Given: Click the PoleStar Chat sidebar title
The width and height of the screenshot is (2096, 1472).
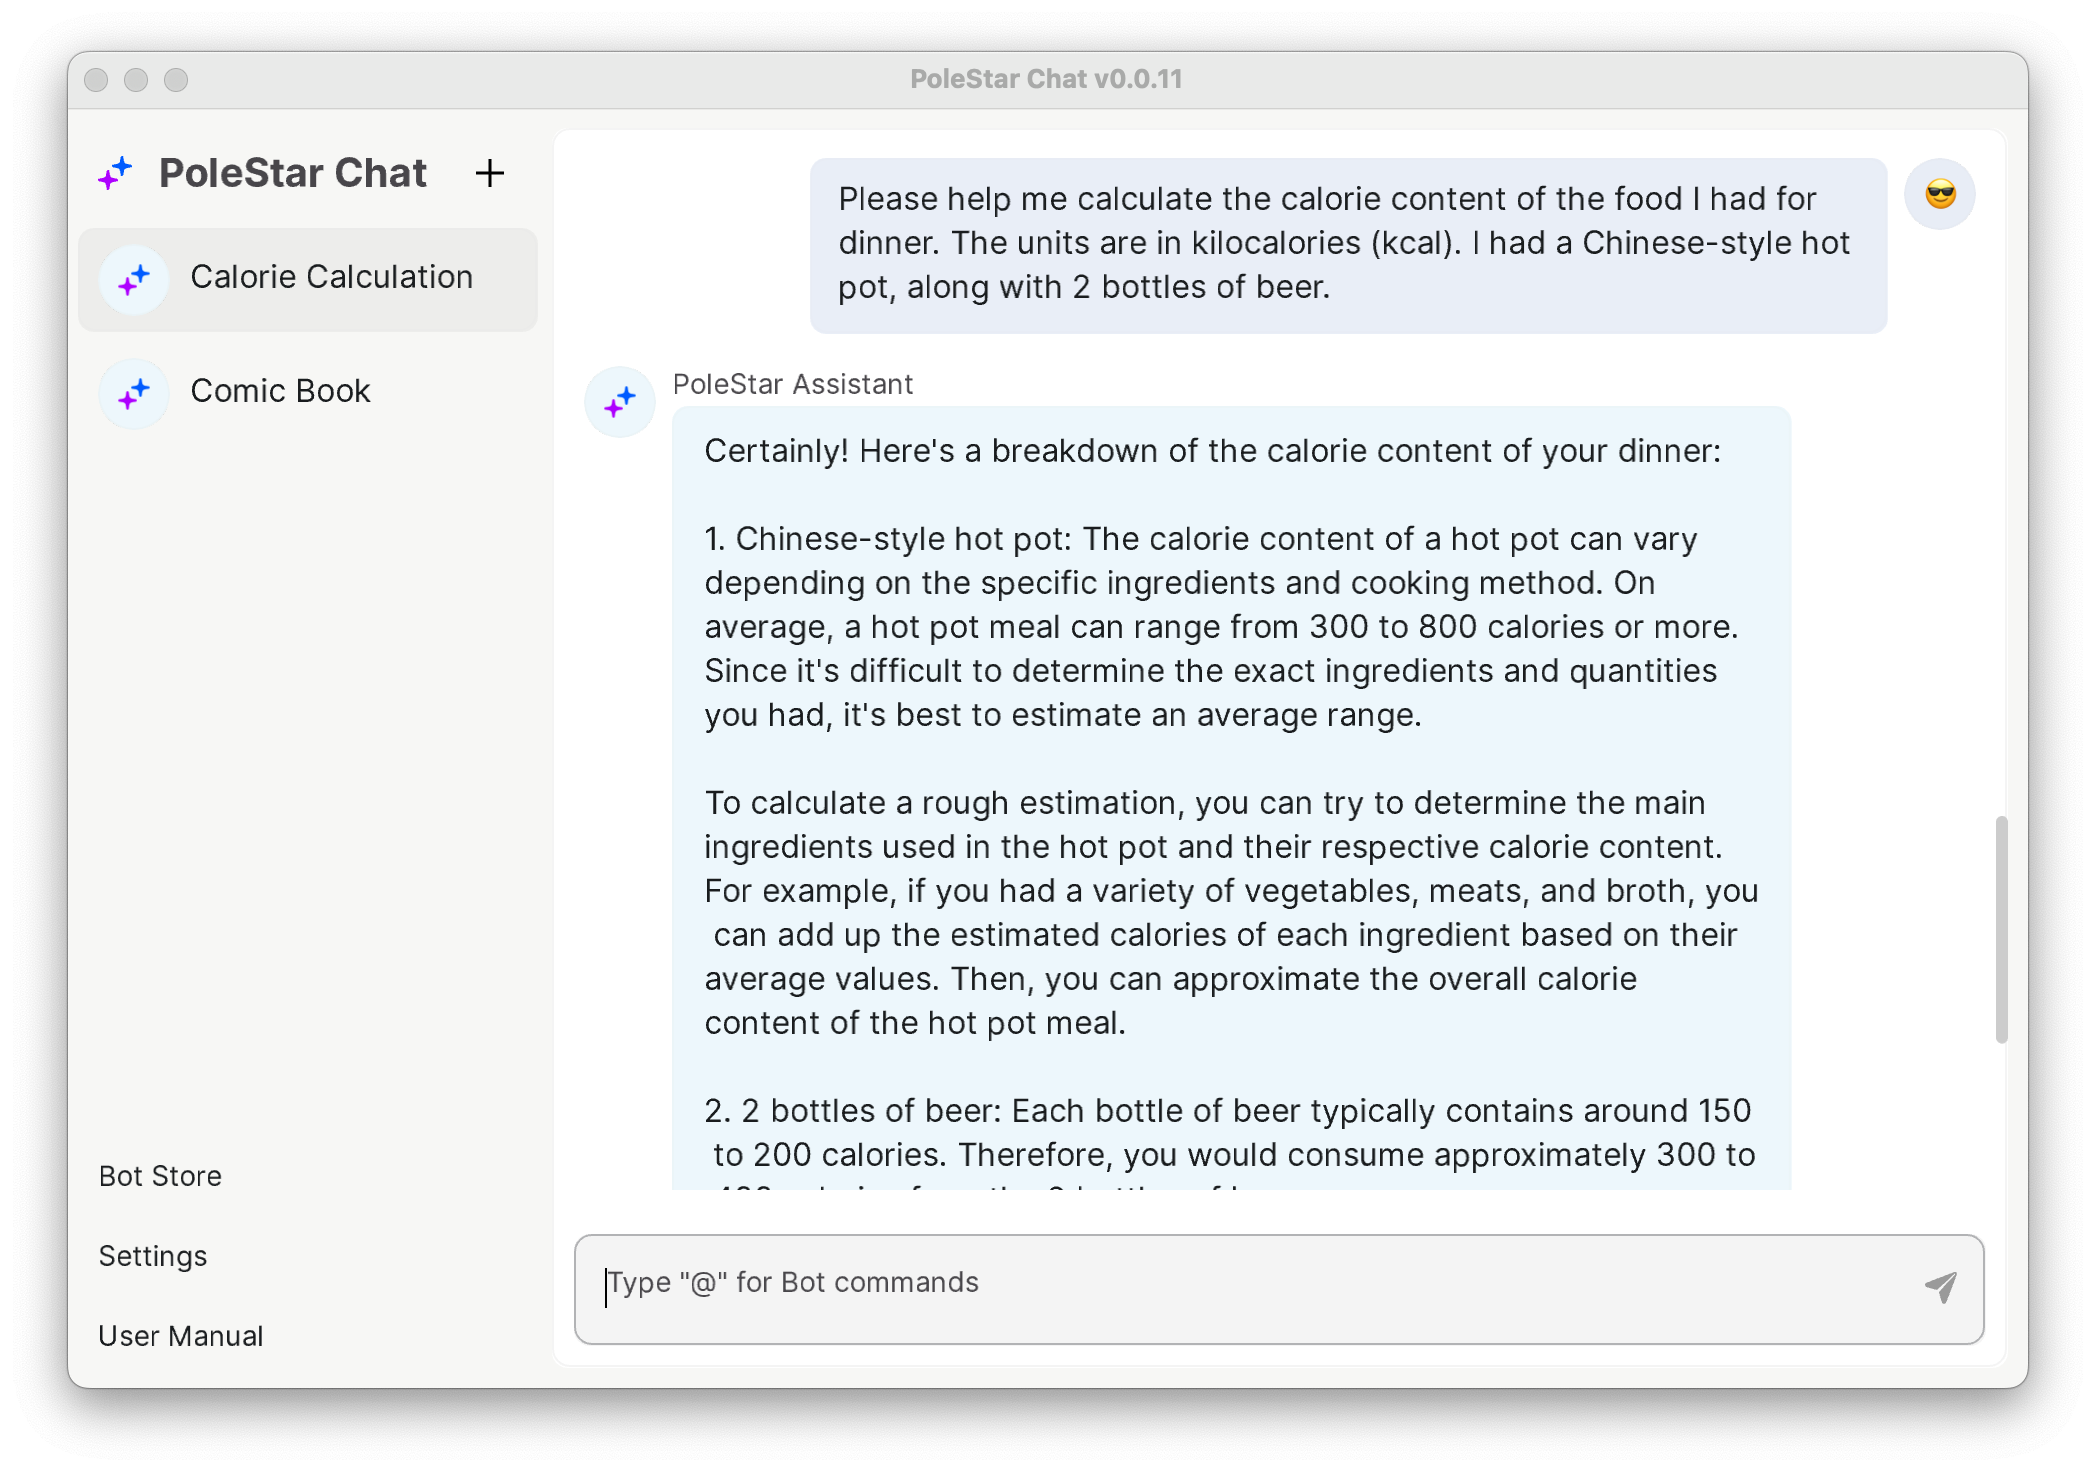Looking at the screenshot, I should point(293,173).
